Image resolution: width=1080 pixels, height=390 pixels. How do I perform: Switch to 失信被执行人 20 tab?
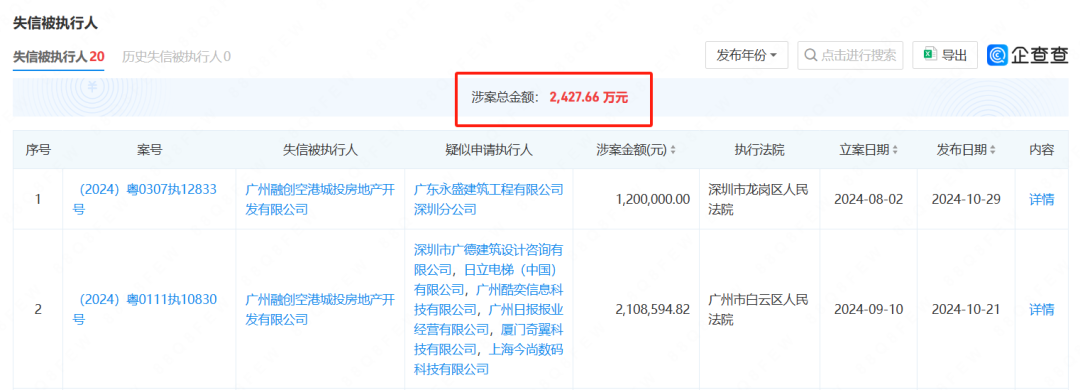pos(59,57)
